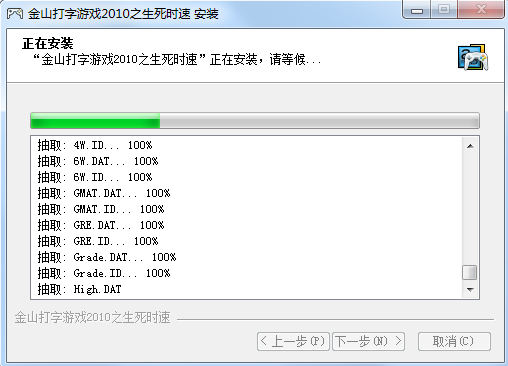Image resolution: width=508 pixels, height=366 pixels.
Task: Click the installer icon in title bar
Action: click(x=15, y=14)
